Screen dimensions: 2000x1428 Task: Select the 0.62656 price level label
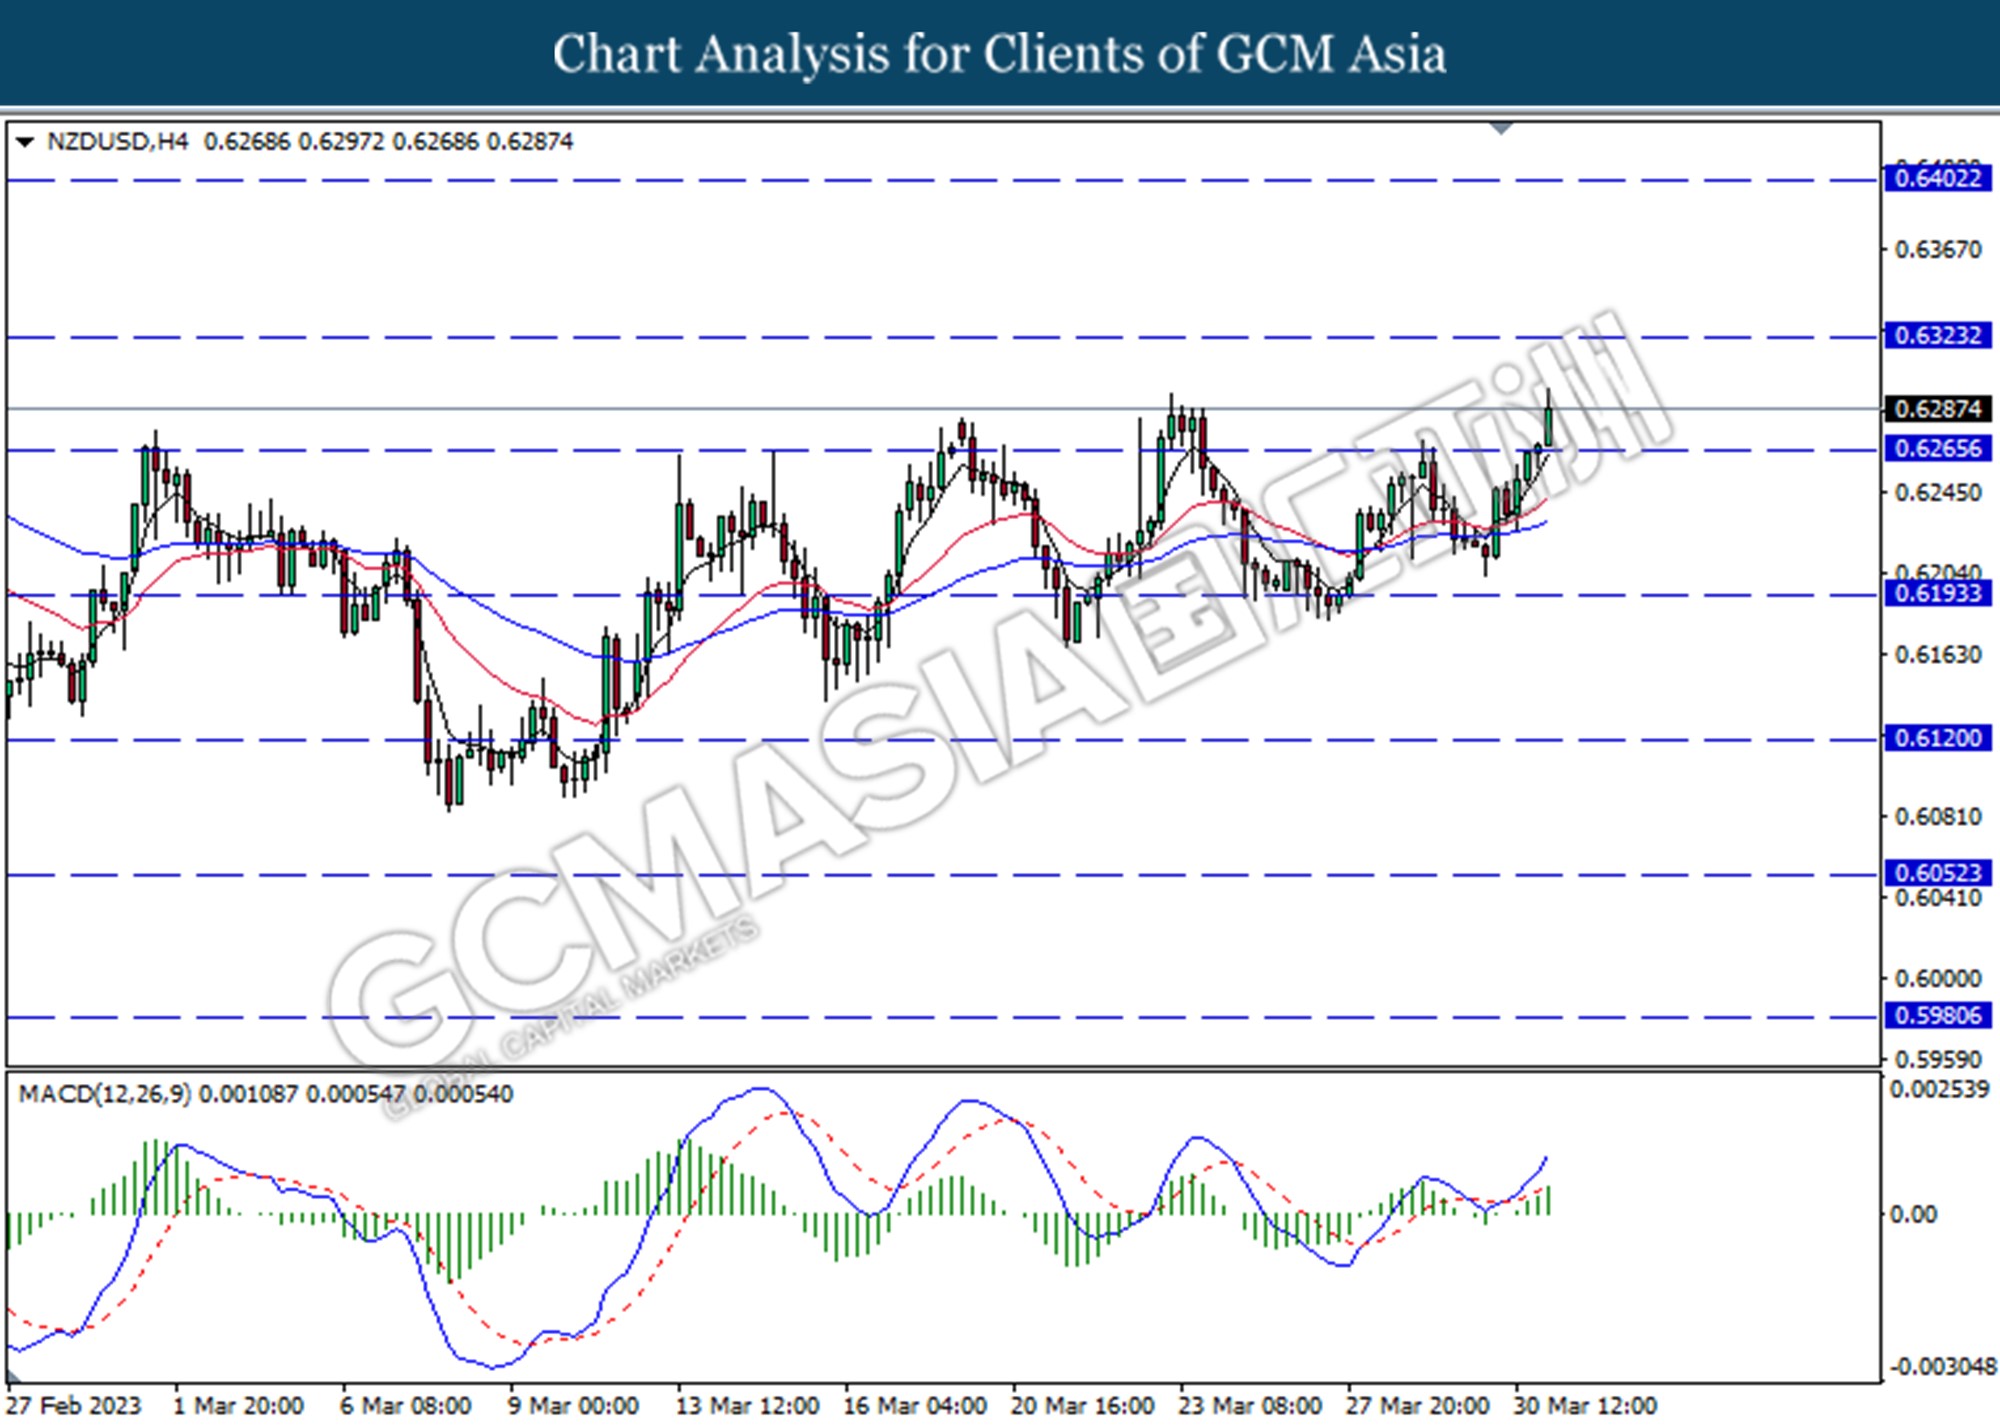[1938, 448]
